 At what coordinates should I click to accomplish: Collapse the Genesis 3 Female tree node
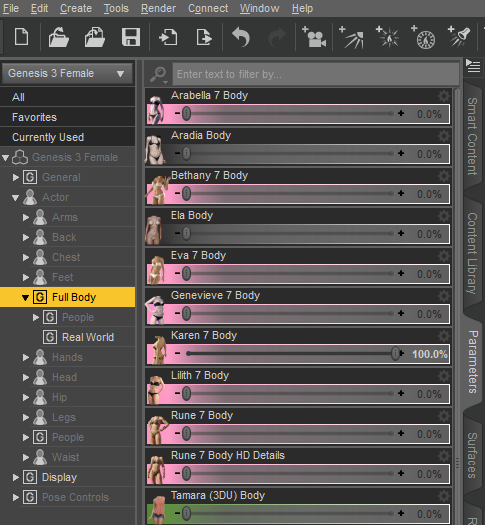[x=5, y=157]
